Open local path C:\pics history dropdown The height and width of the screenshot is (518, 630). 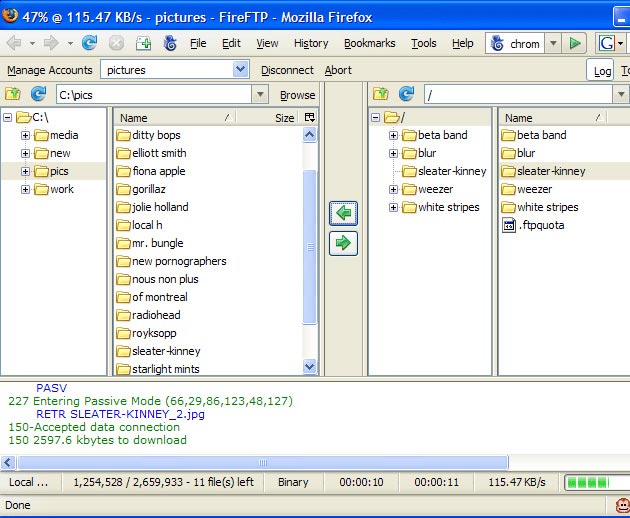tap(260, 95)
